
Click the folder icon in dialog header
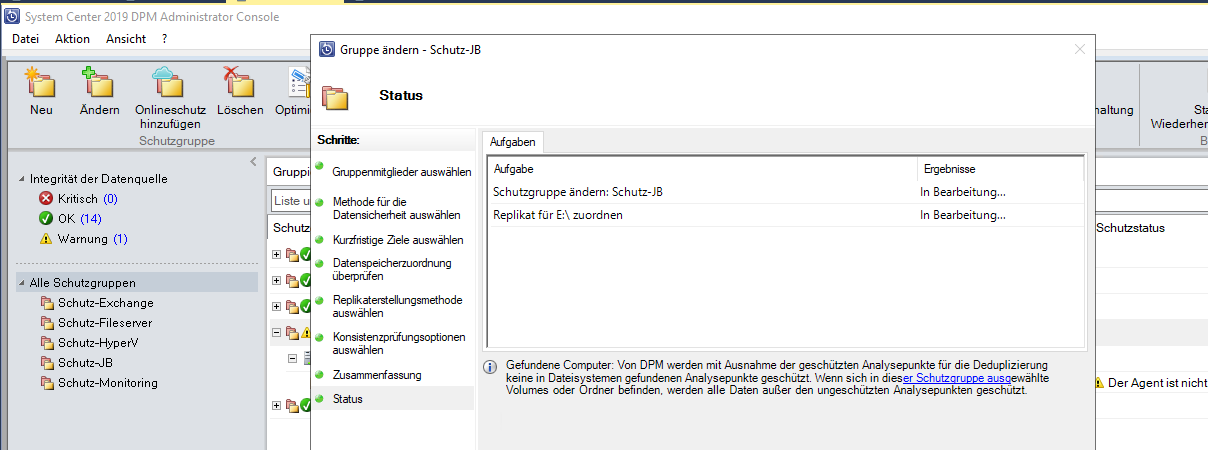coord(336,96)
